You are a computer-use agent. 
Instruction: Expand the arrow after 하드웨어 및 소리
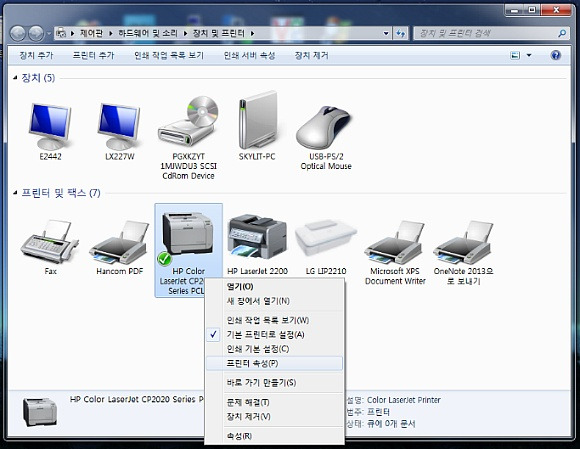(x=185, y=34)
